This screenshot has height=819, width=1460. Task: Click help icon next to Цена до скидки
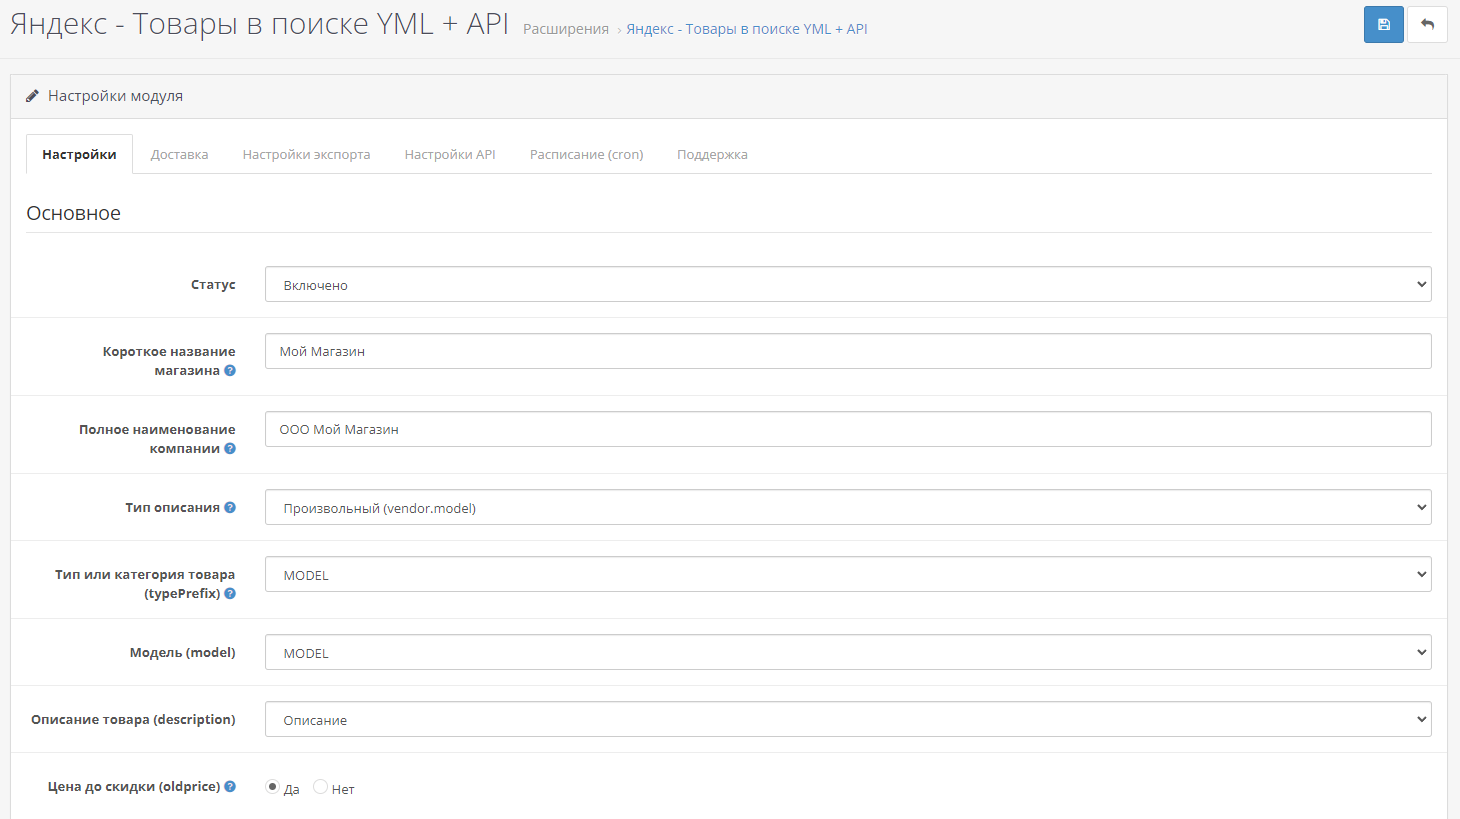230,786
